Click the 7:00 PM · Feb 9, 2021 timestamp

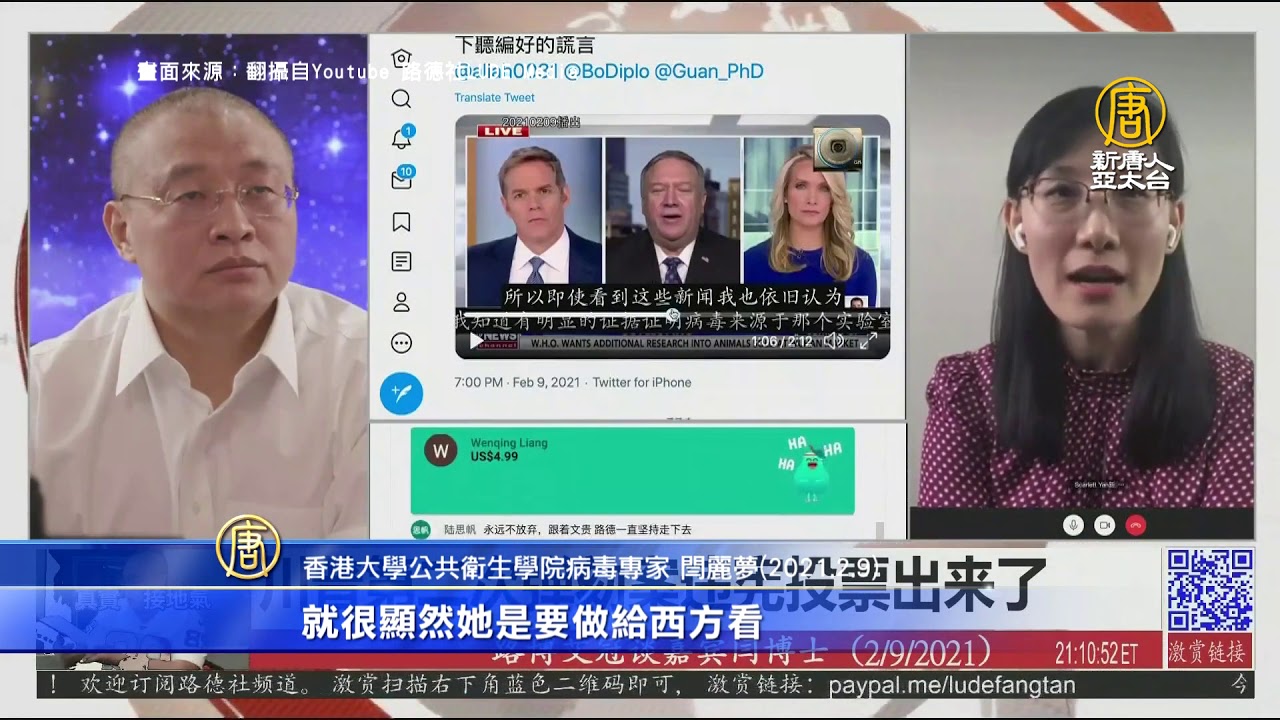coord(518,382)
